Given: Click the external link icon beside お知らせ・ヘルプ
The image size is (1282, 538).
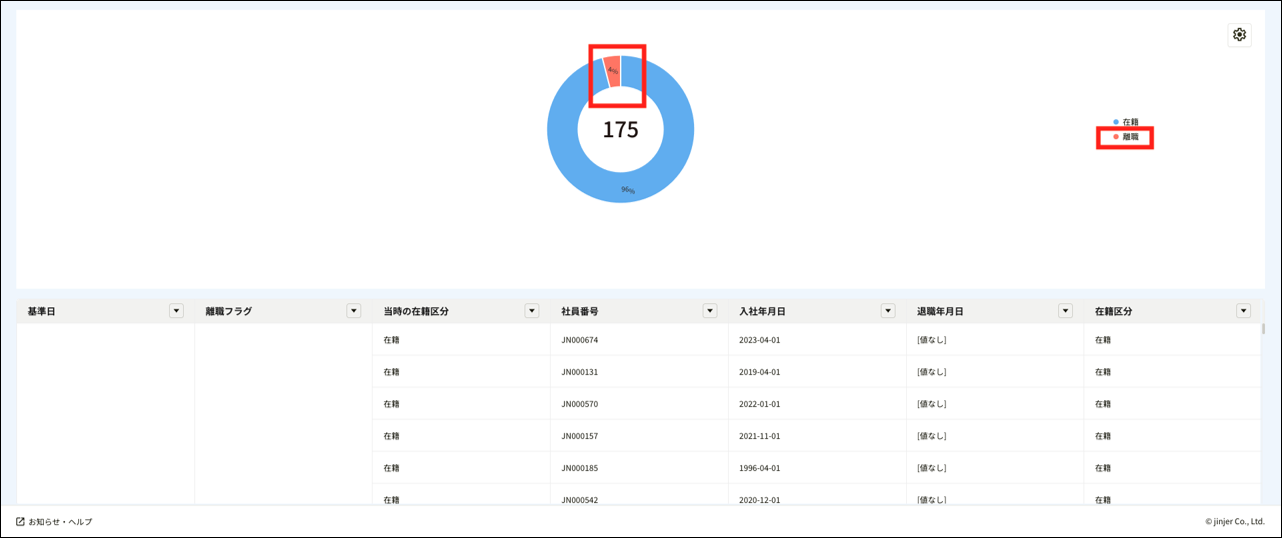Looking at the screenshot, I should 20,521.
